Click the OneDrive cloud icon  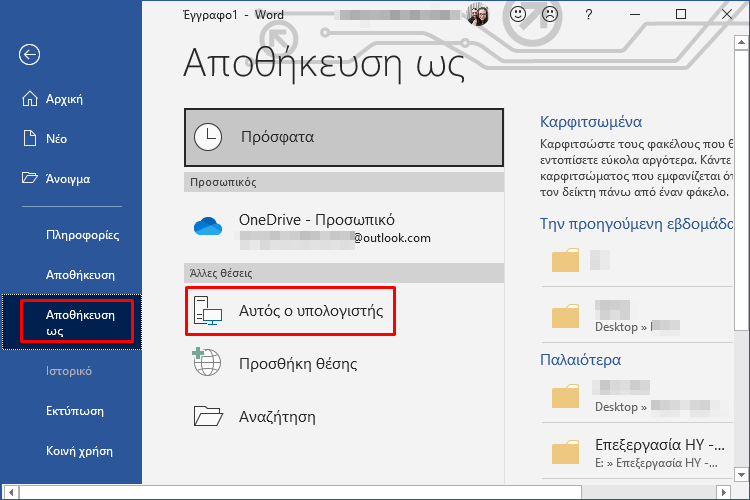[208, 226]
